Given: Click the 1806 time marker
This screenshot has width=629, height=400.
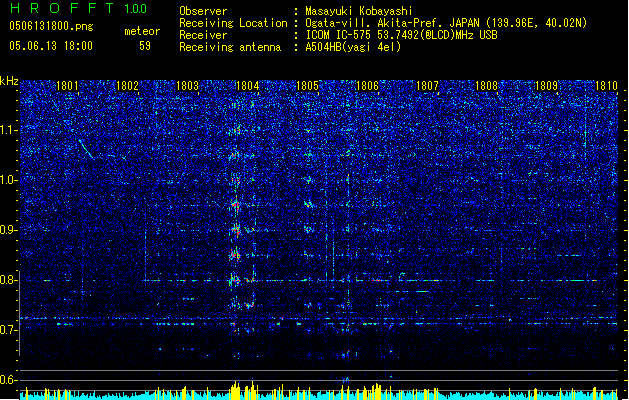Looking at the screenshot, I should (367, 86).
